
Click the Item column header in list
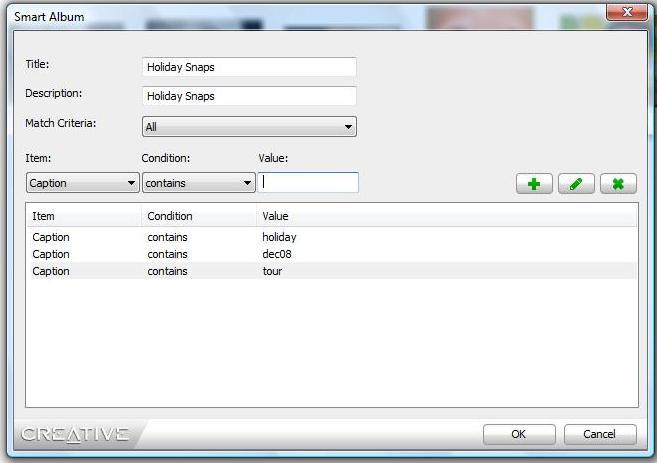(x=84, y=216)
